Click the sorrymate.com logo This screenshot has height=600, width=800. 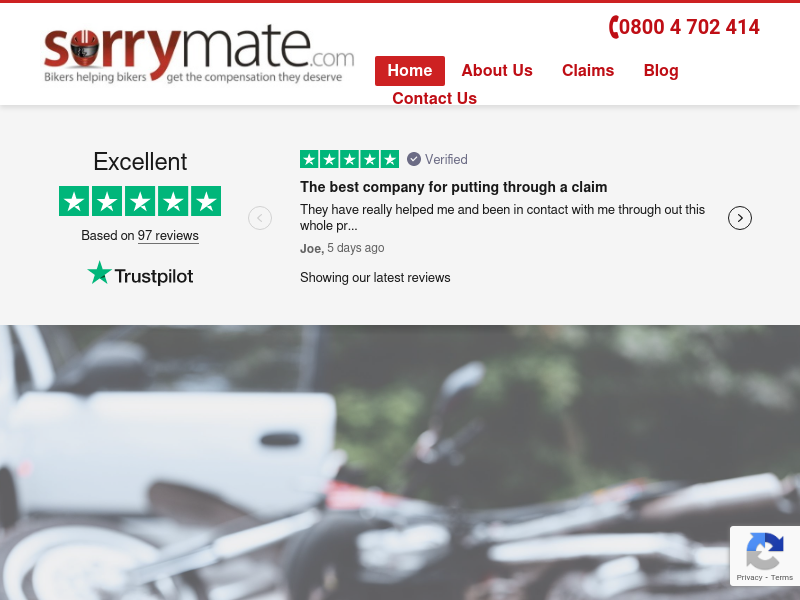[199, 54]
